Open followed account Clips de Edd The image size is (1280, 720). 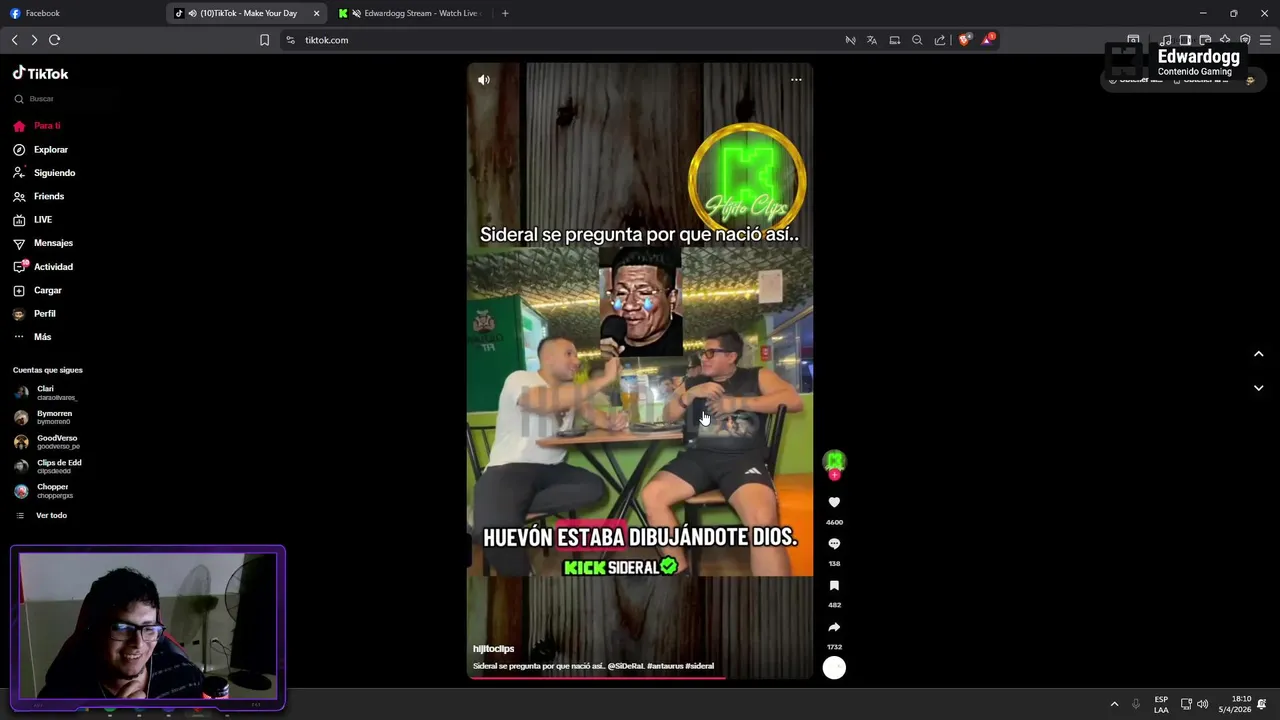47,466
